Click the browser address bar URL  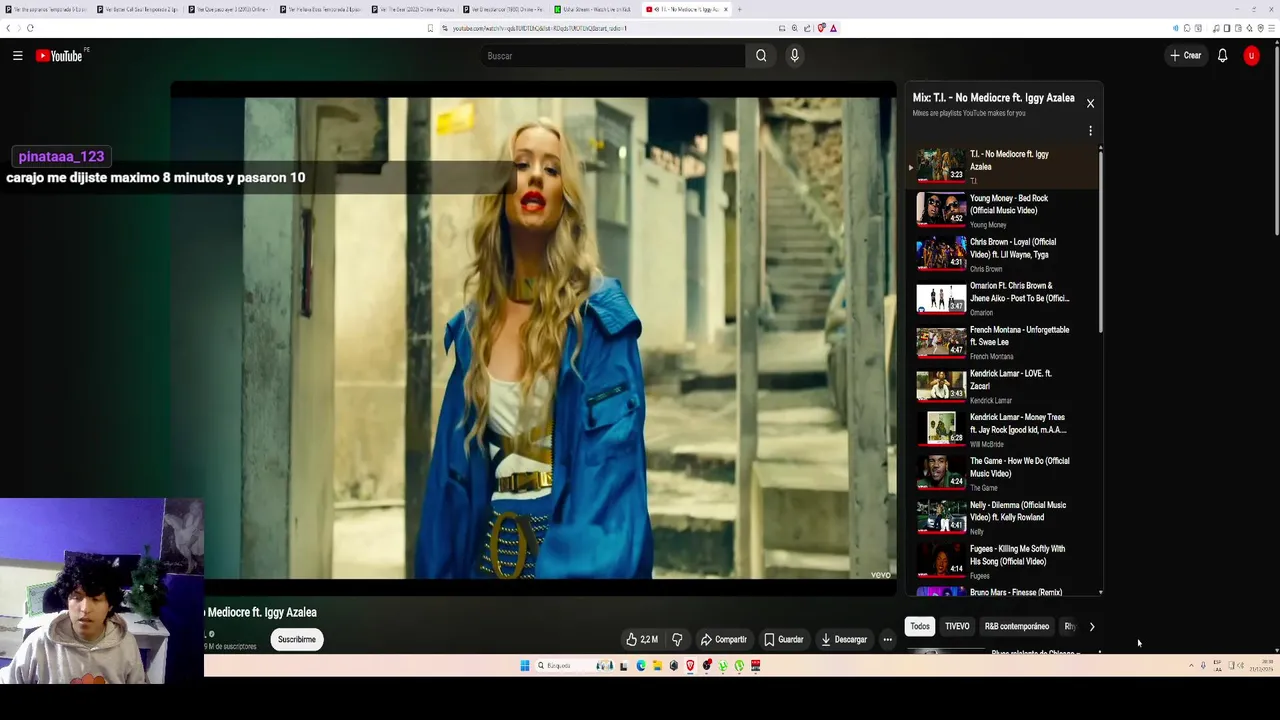click(x=539, y=28)
